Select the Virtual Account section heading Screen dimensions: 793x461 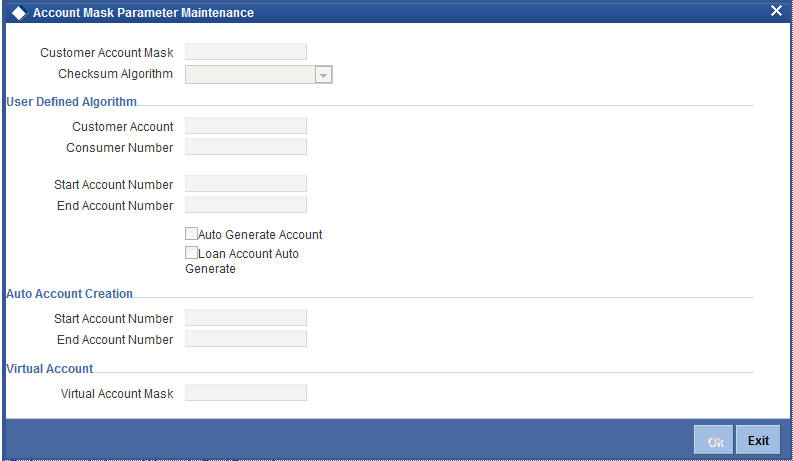[x=50, y=368]
